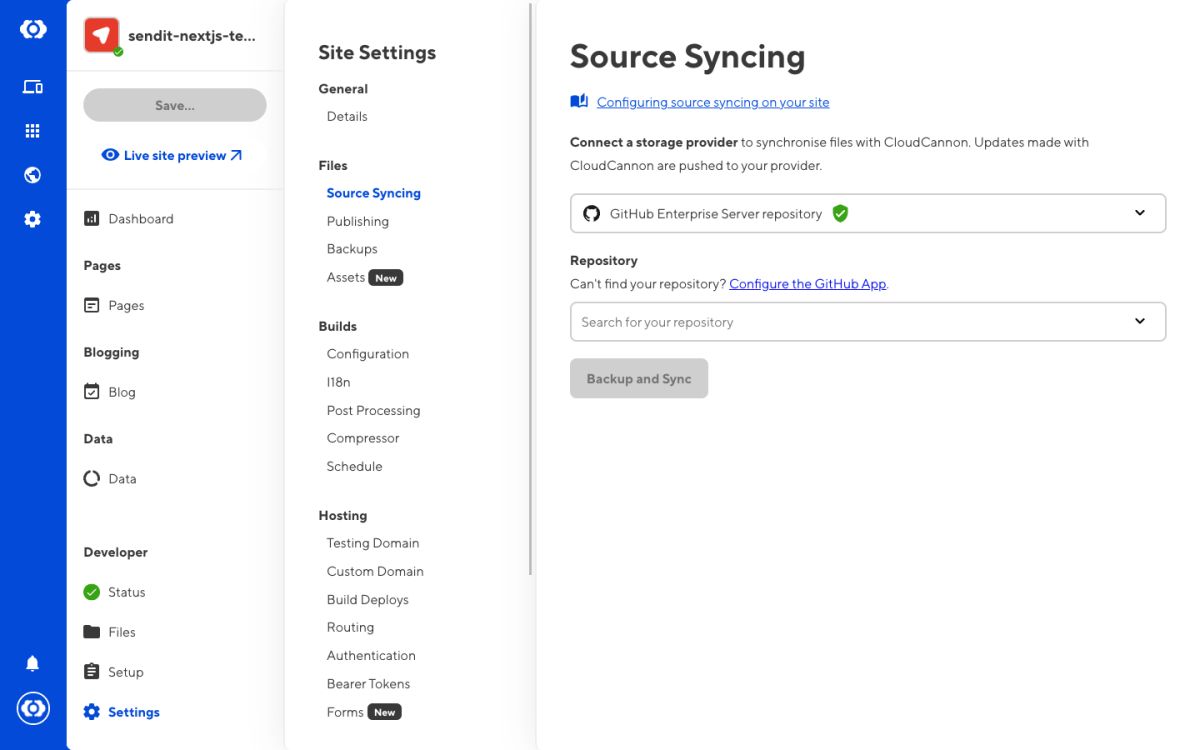Click the account avatar icon

coord(33,709)
